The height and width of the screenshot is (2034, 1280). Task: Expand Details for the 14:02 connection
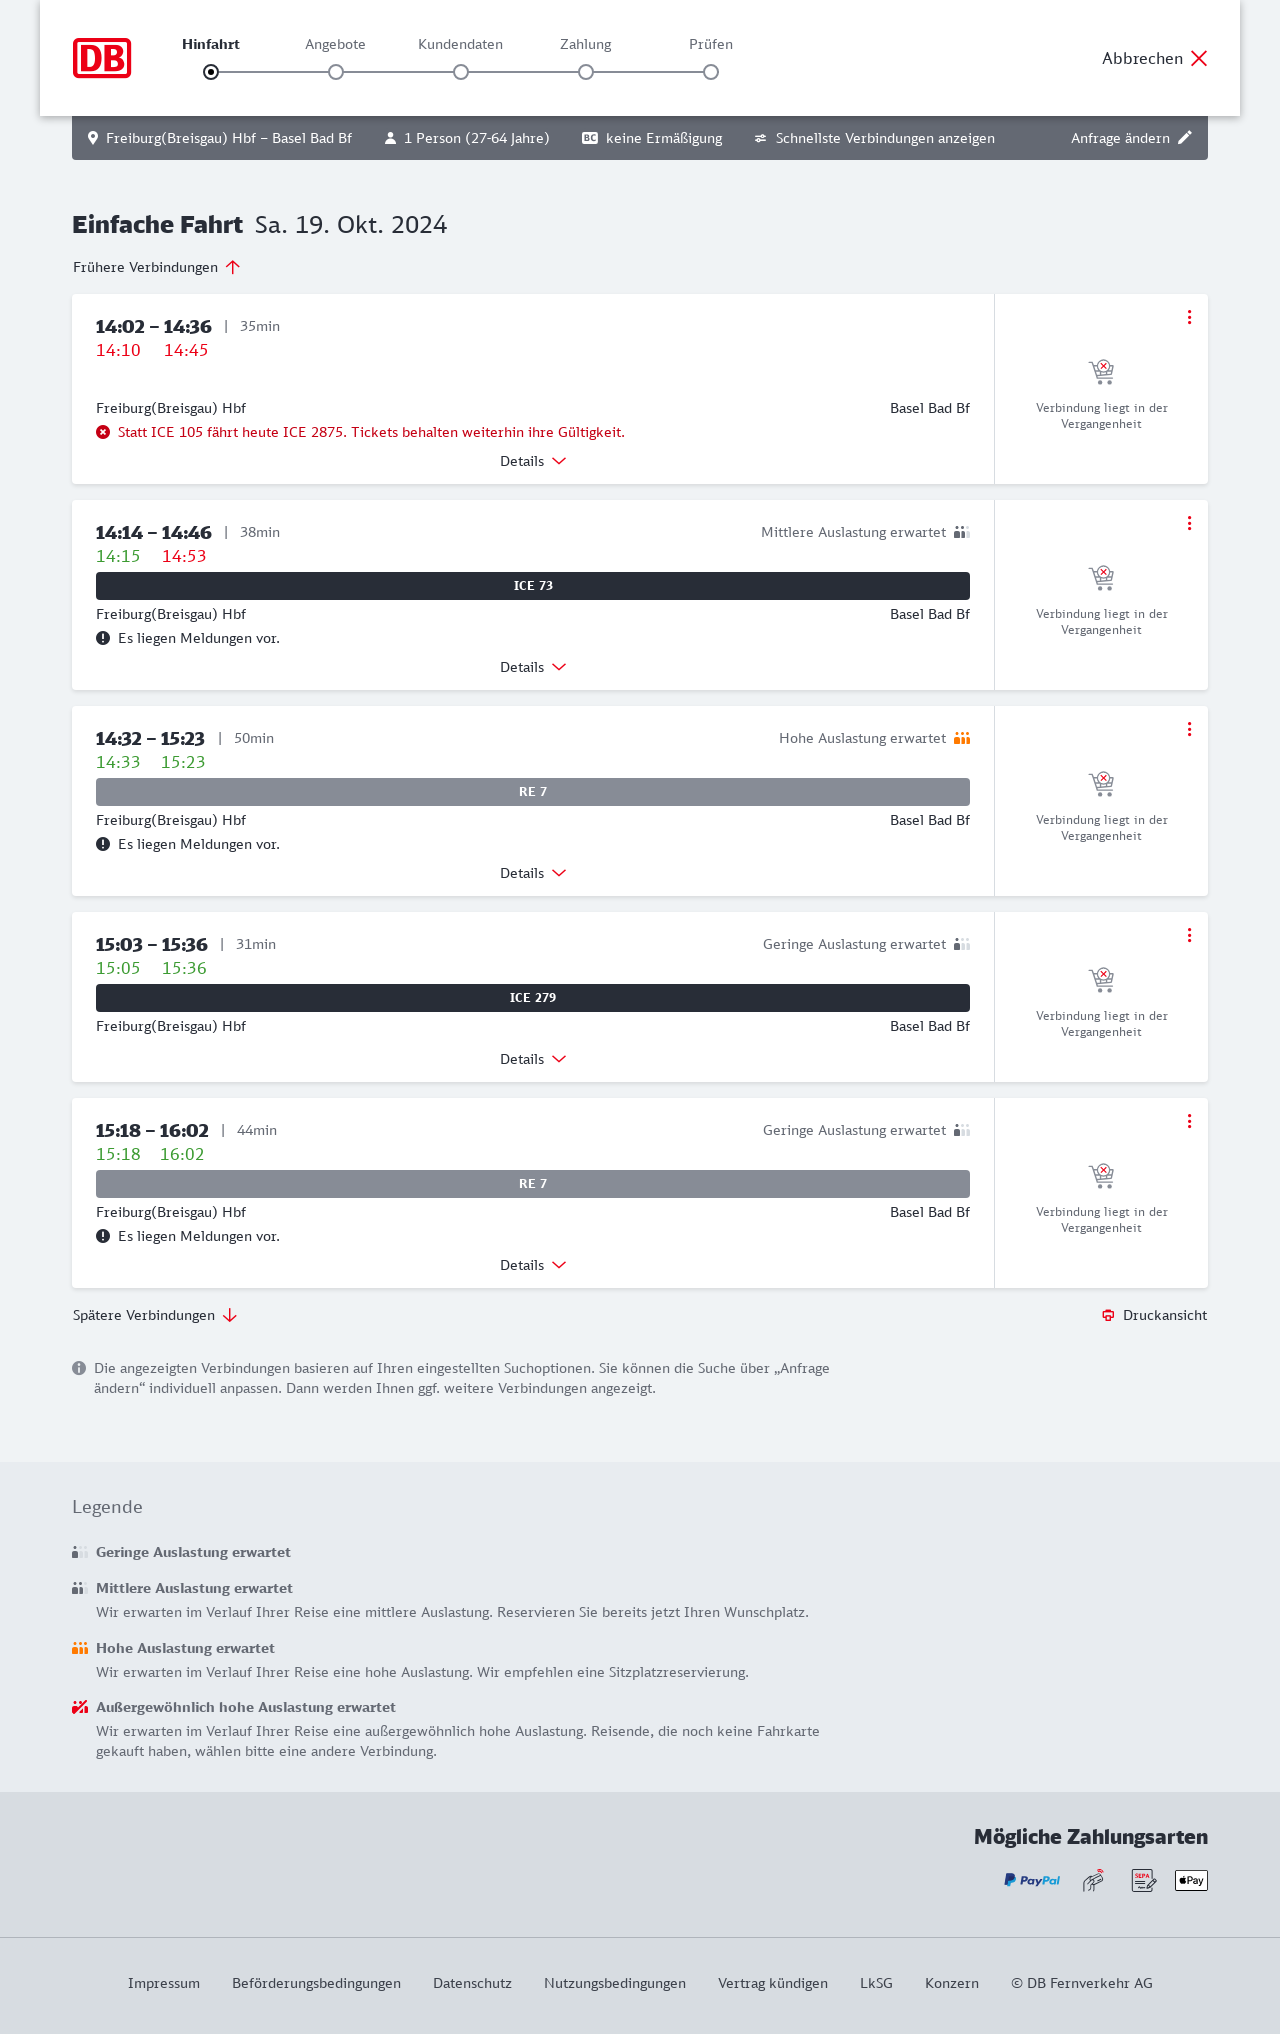(533, 461)
